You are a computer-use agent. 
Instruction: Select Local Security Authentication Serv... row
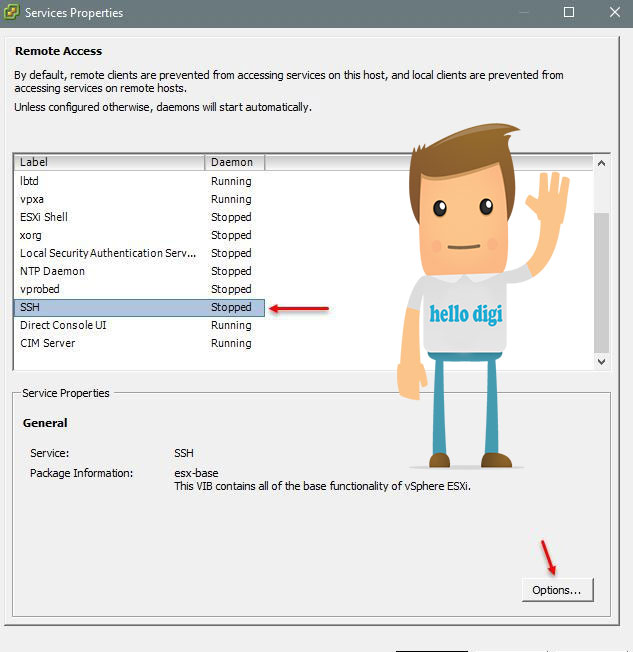coord(139,253)
